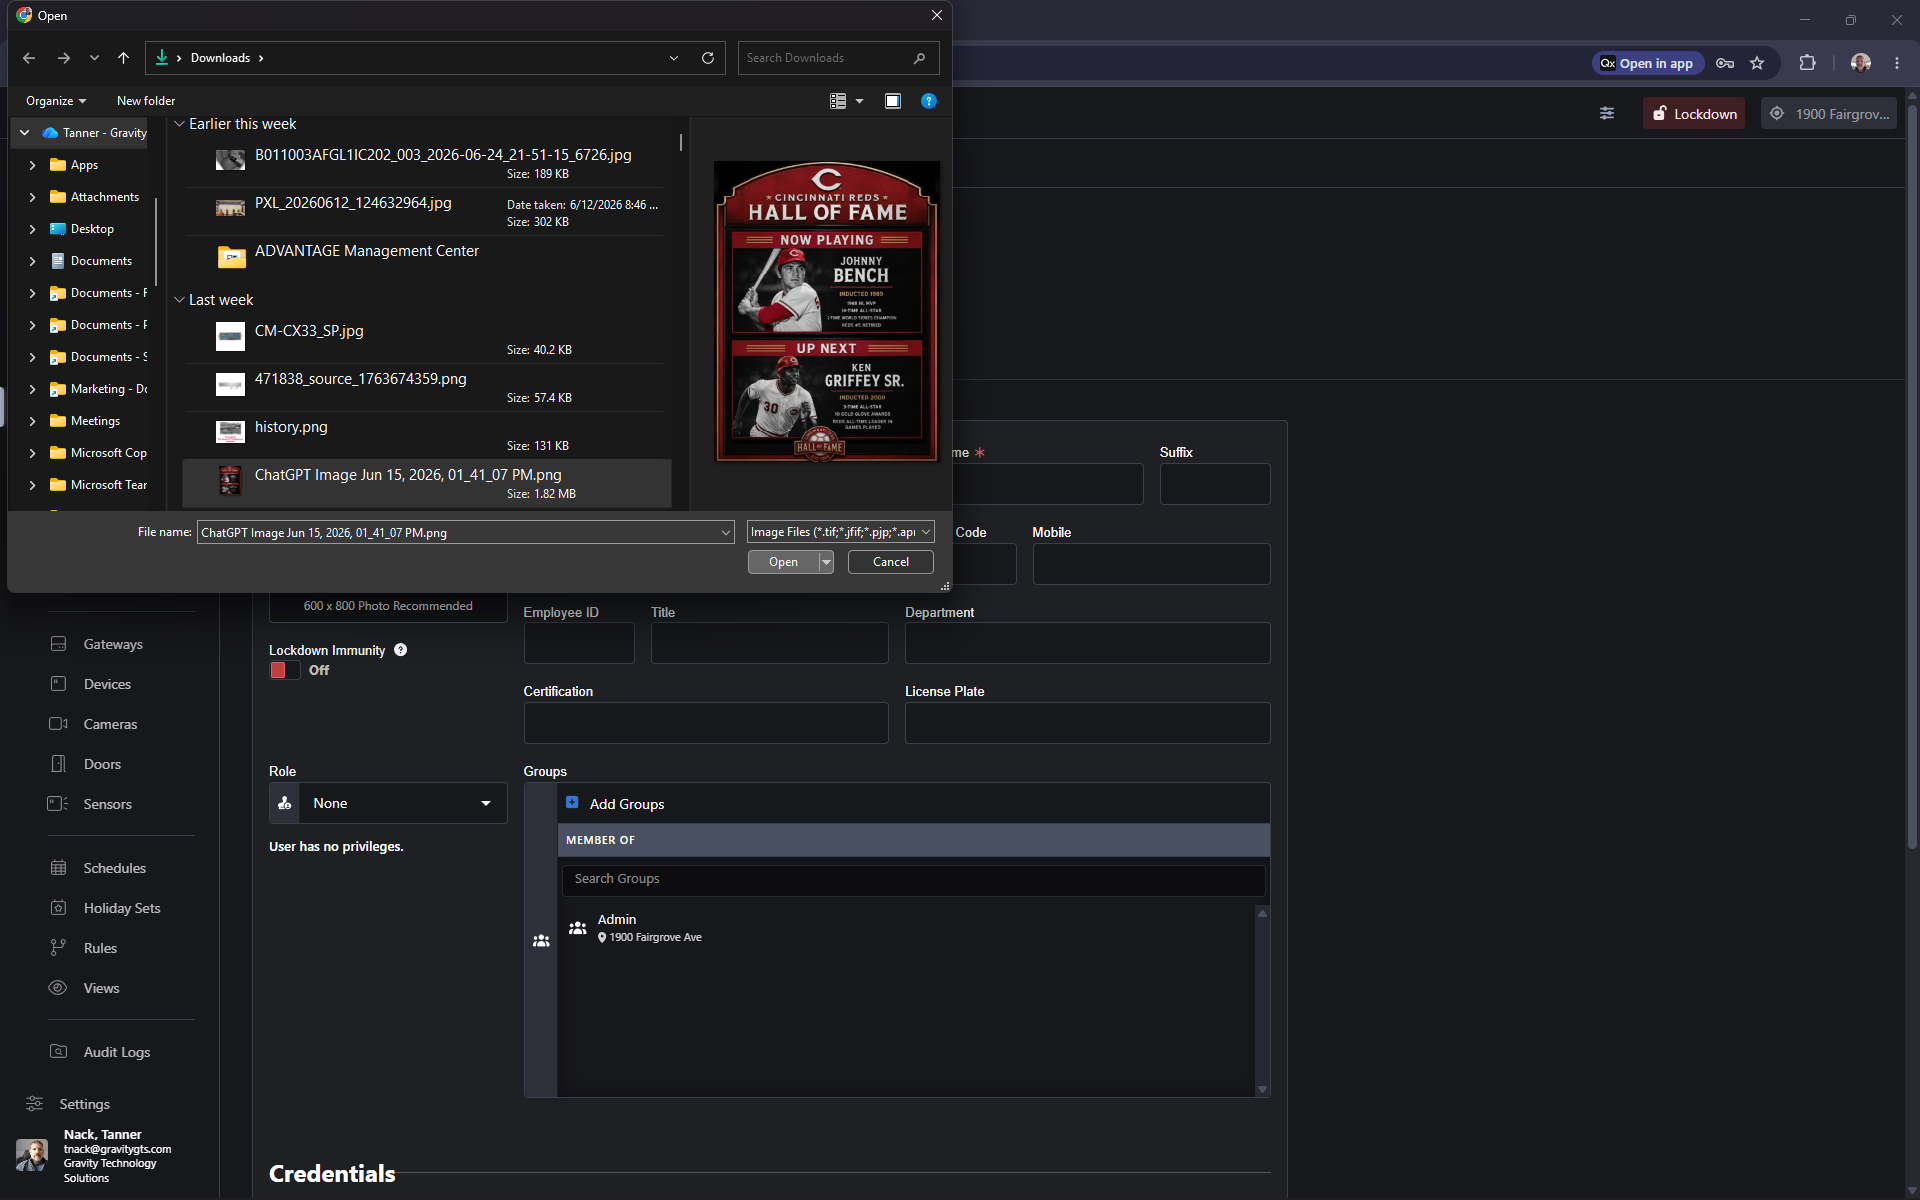Screen dimensions: 1920x1200
Task: Go to Audit Logs in sidebar
Action: point(117,1052)
